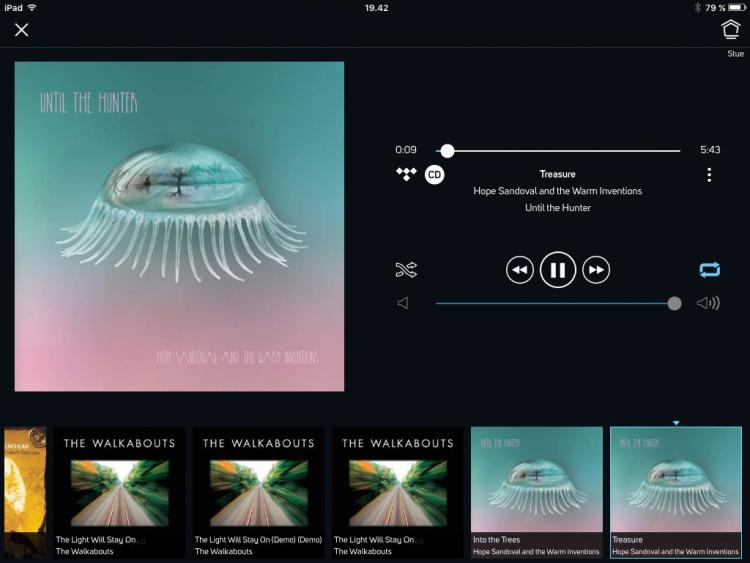Skip back to previous track
Image resolution: width=750 pixels, height=563 pixels.
tap(519, 270)
